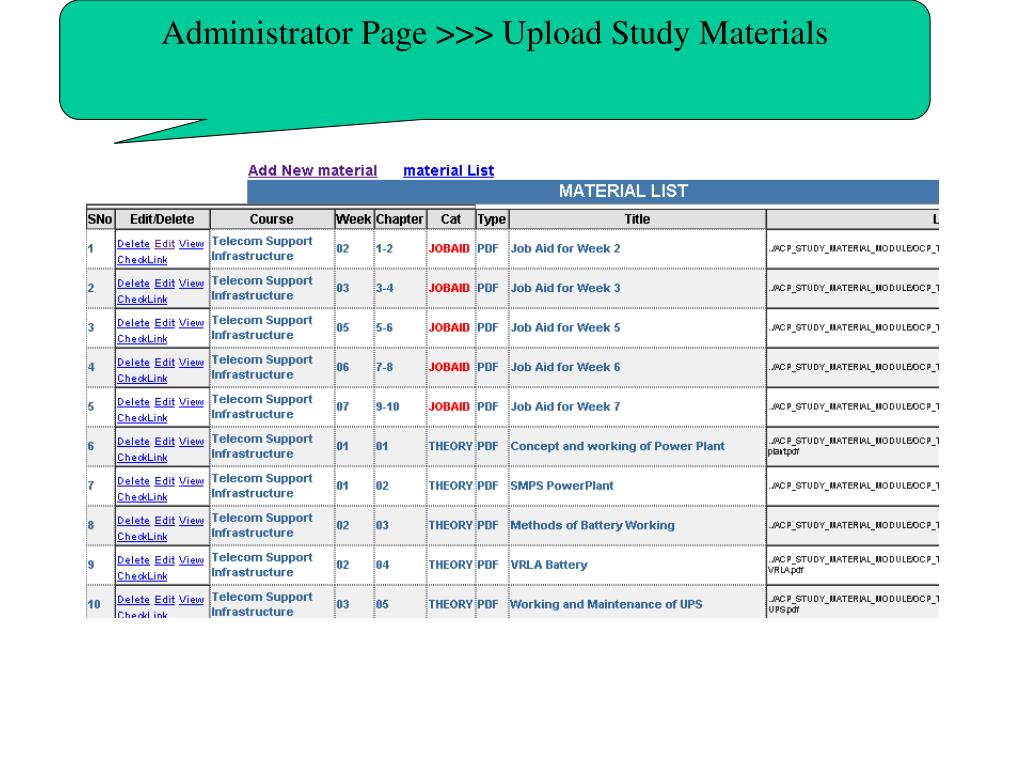View row 1 Job Aid for Week 2
The width and height of the screenshot is (1024, 768).
pyautogui.click(x=191, y=244)
